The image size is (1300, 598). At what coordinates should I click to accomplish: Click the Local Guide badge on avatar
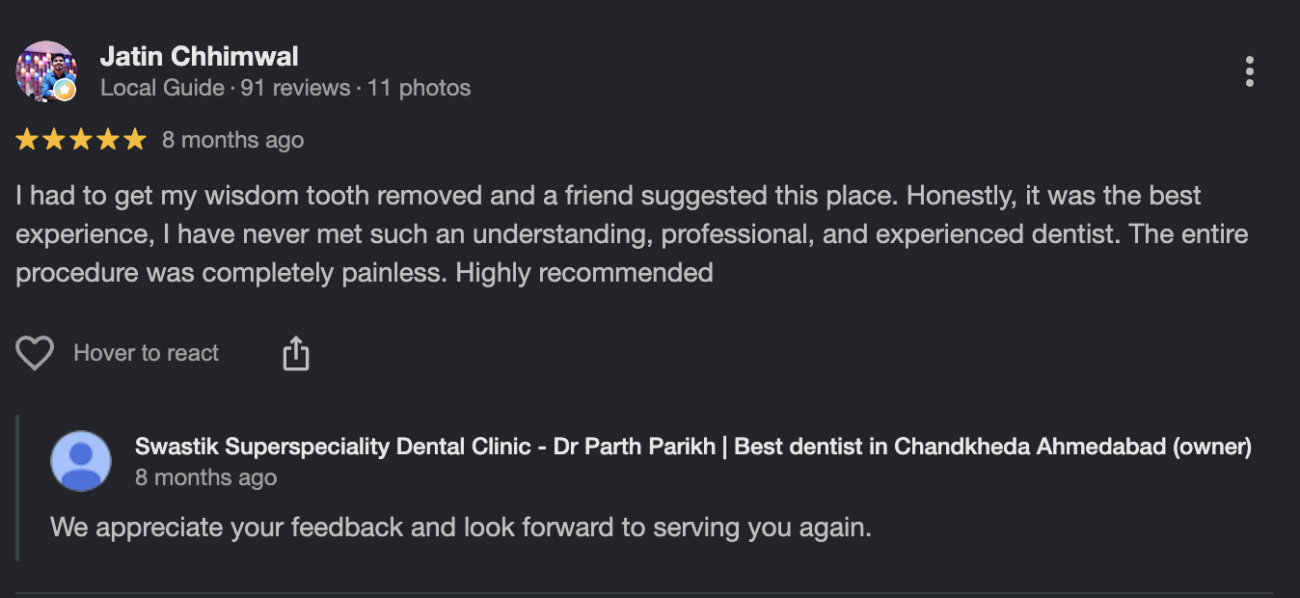[x=65, y=91]
